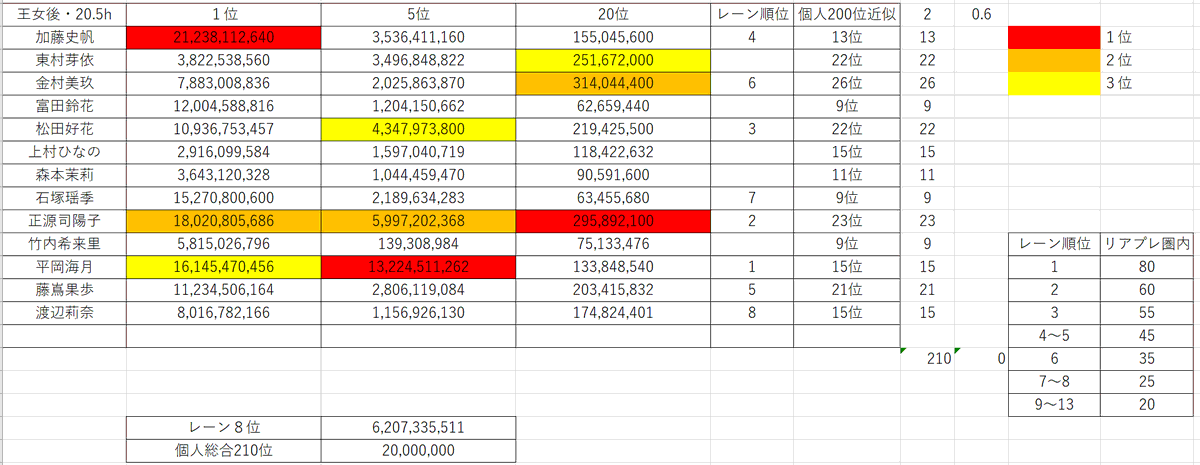
Task: Select the yellow legend swatch for 3位
Action: pos(1054,83)
